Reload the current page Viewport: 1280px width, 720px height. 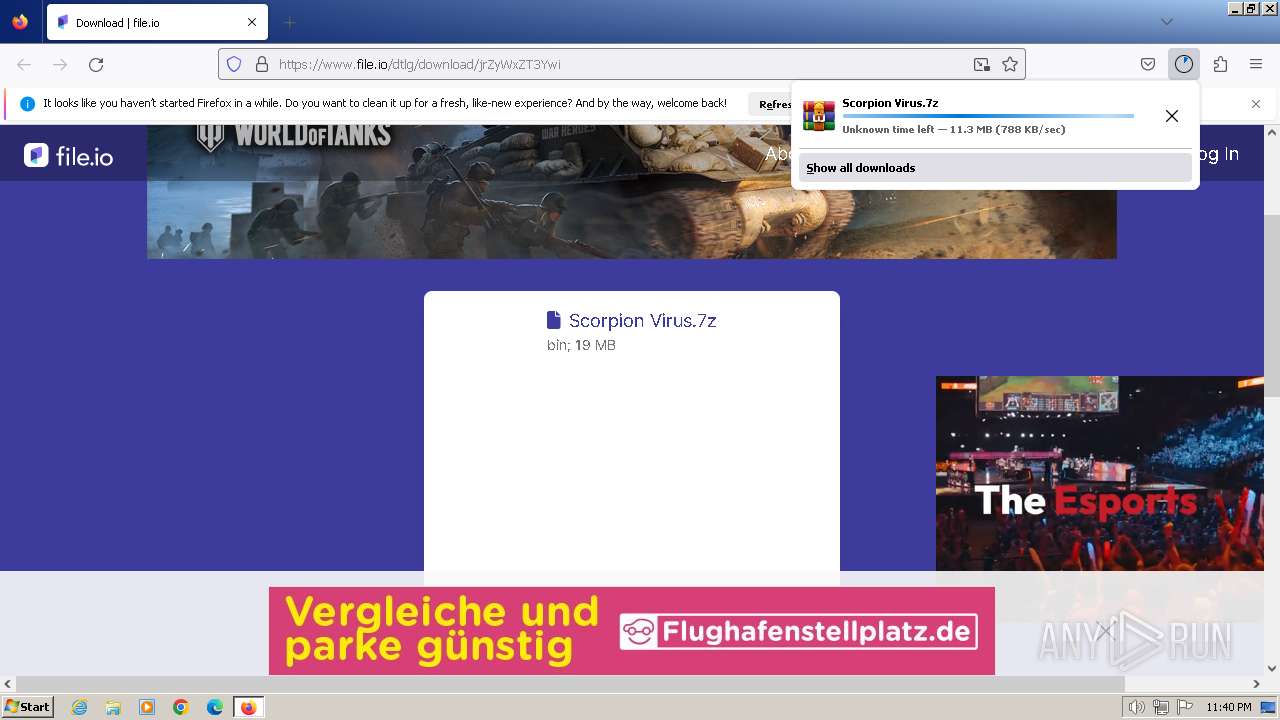96,64
